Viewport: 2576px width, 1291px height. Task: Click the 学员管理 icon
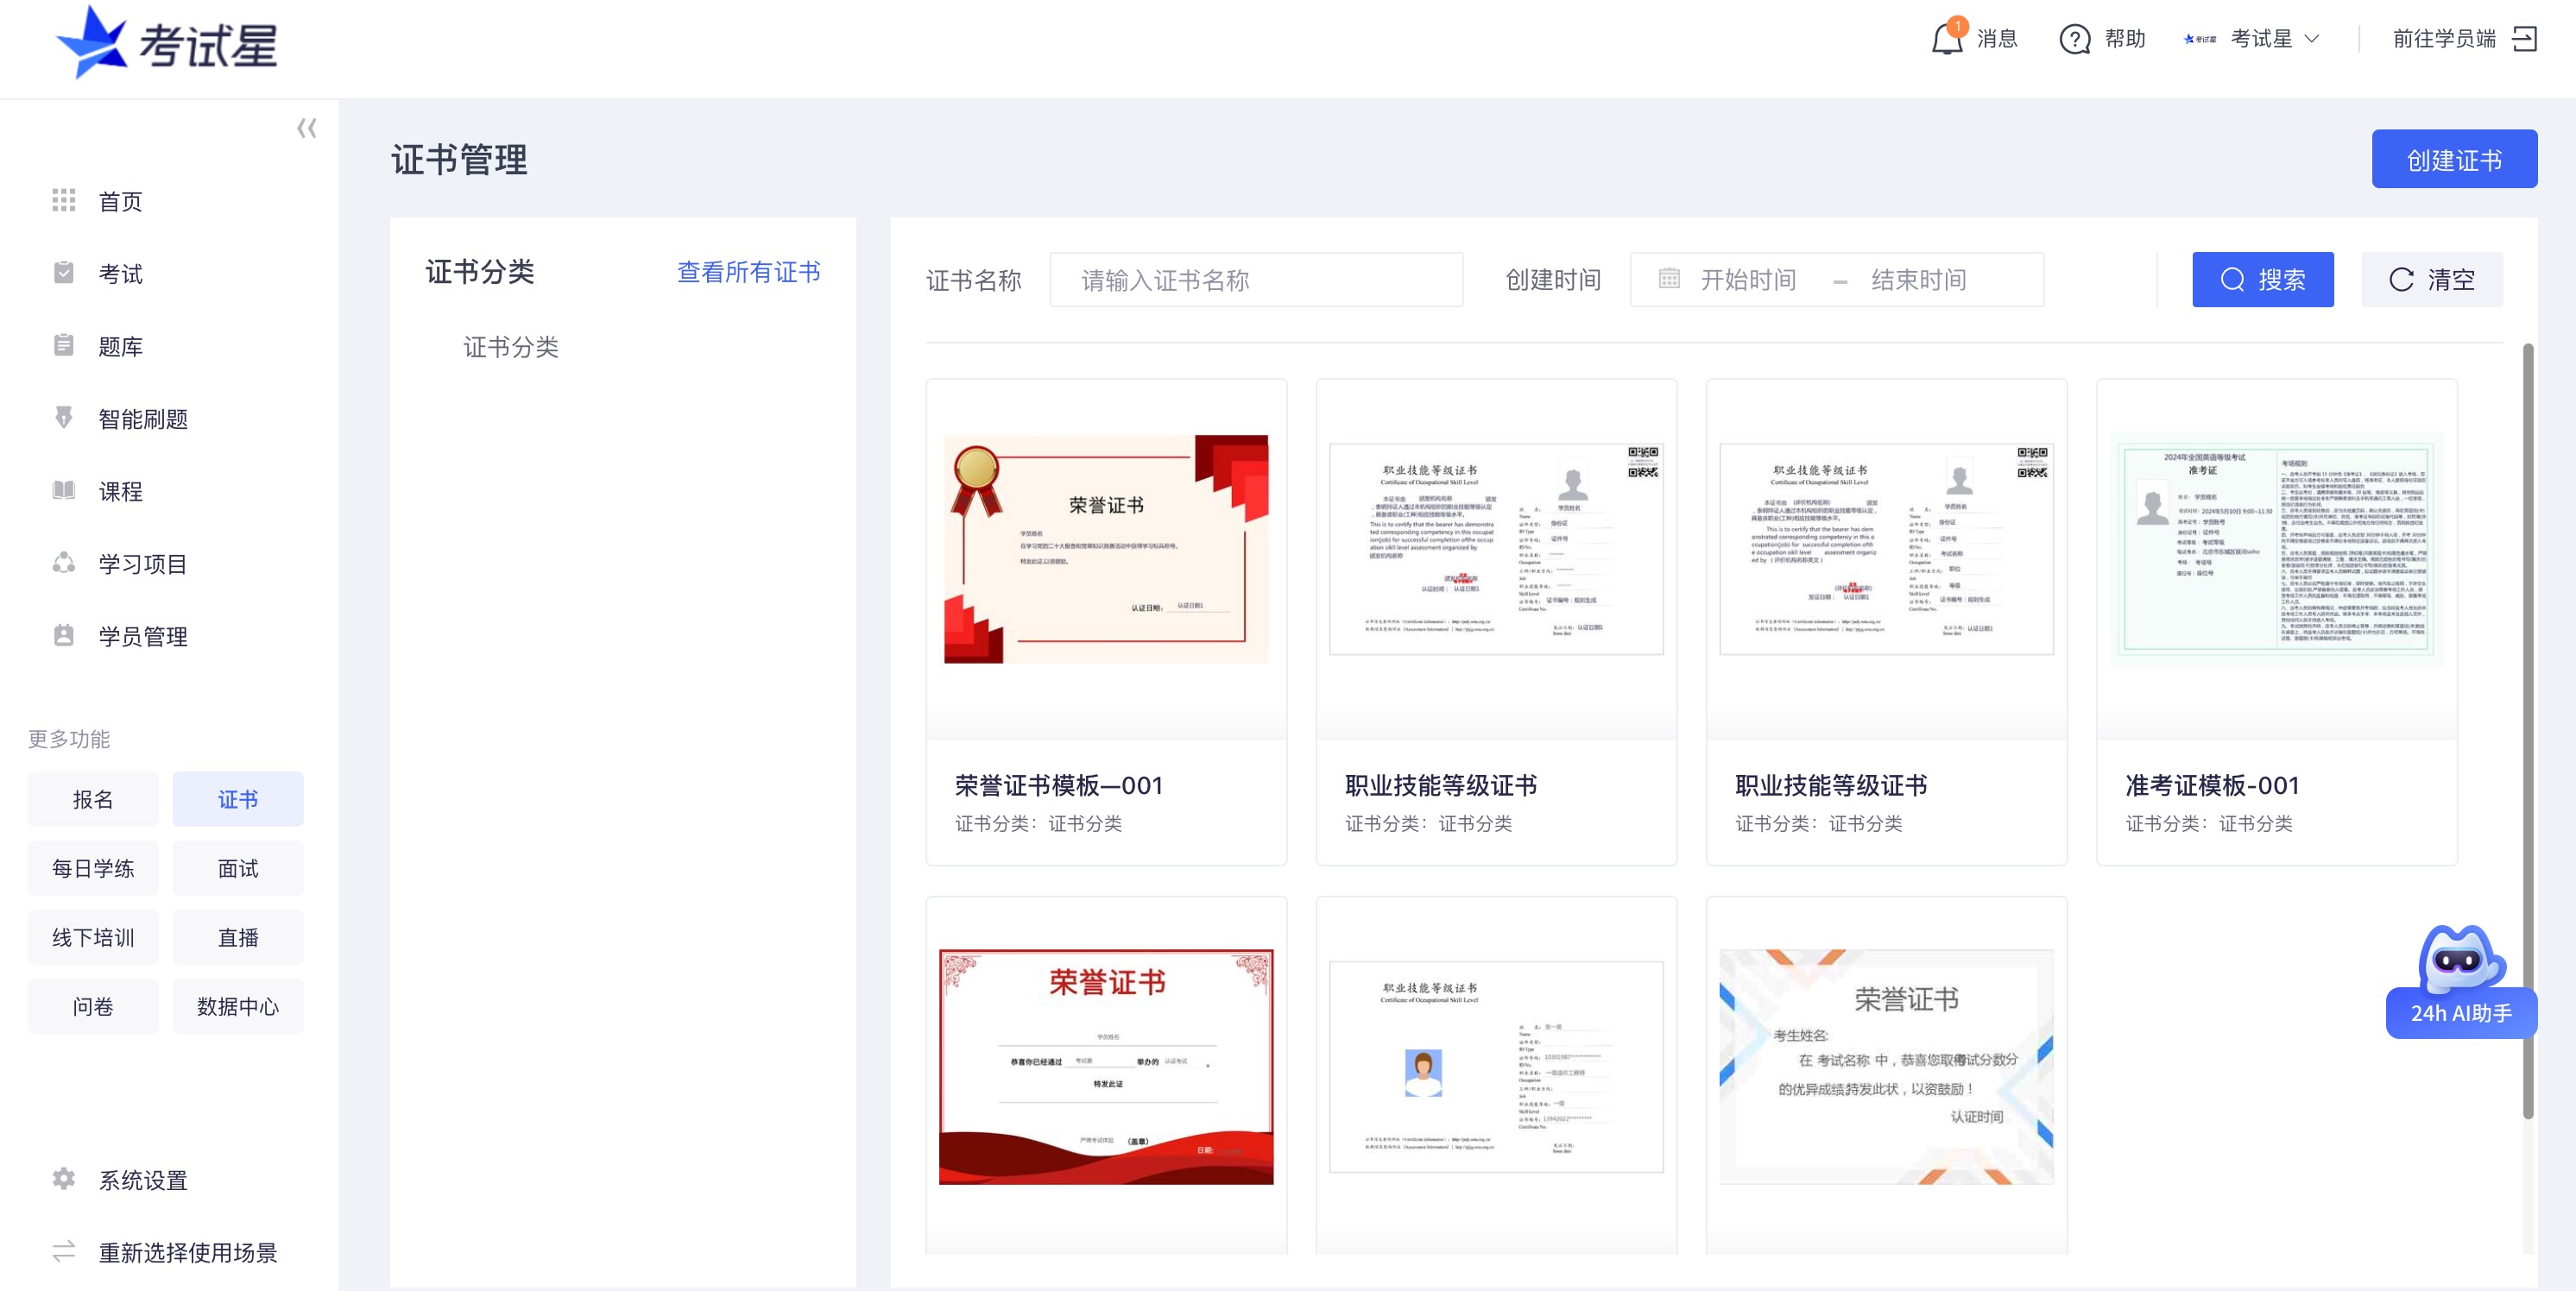64,635
